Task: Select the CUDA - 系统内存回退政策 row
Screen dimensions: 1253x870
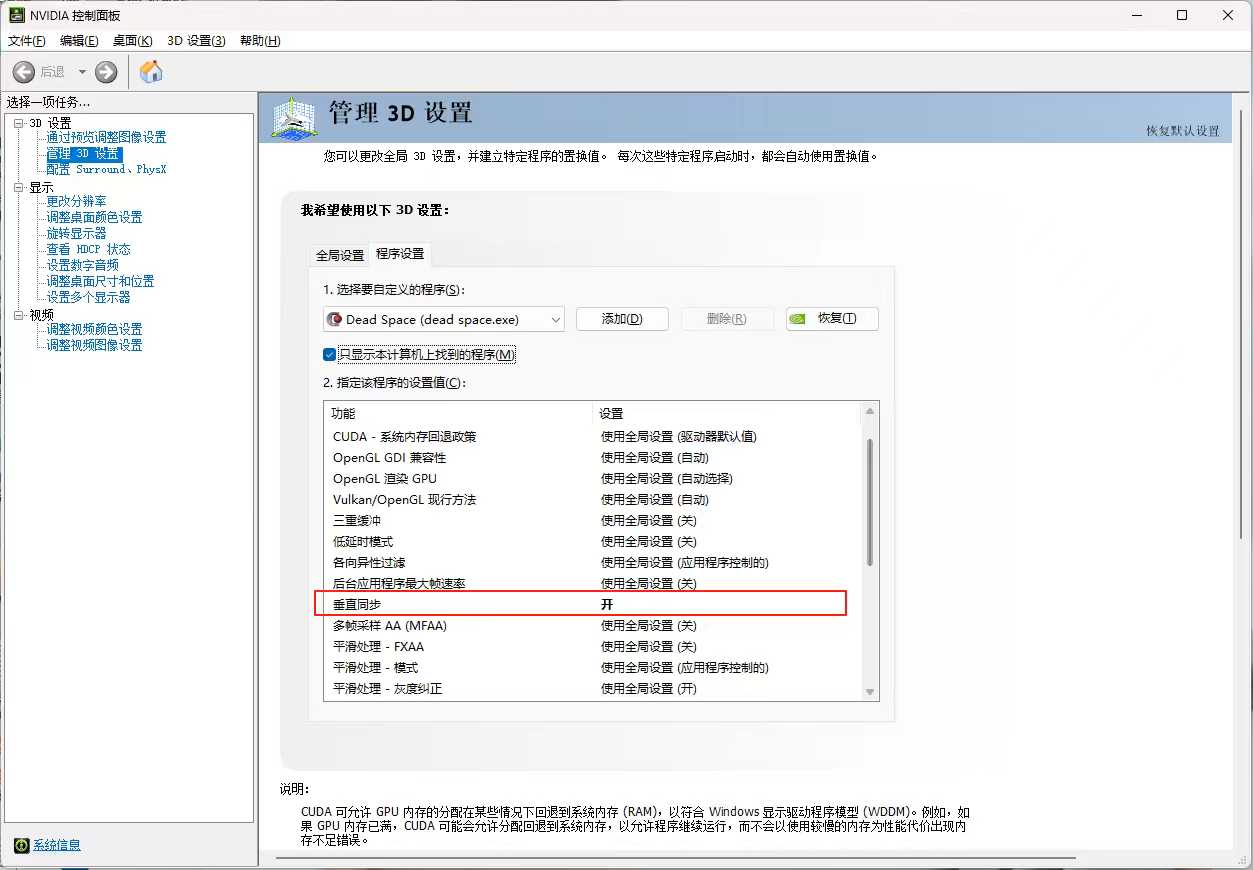Action: 592,437
